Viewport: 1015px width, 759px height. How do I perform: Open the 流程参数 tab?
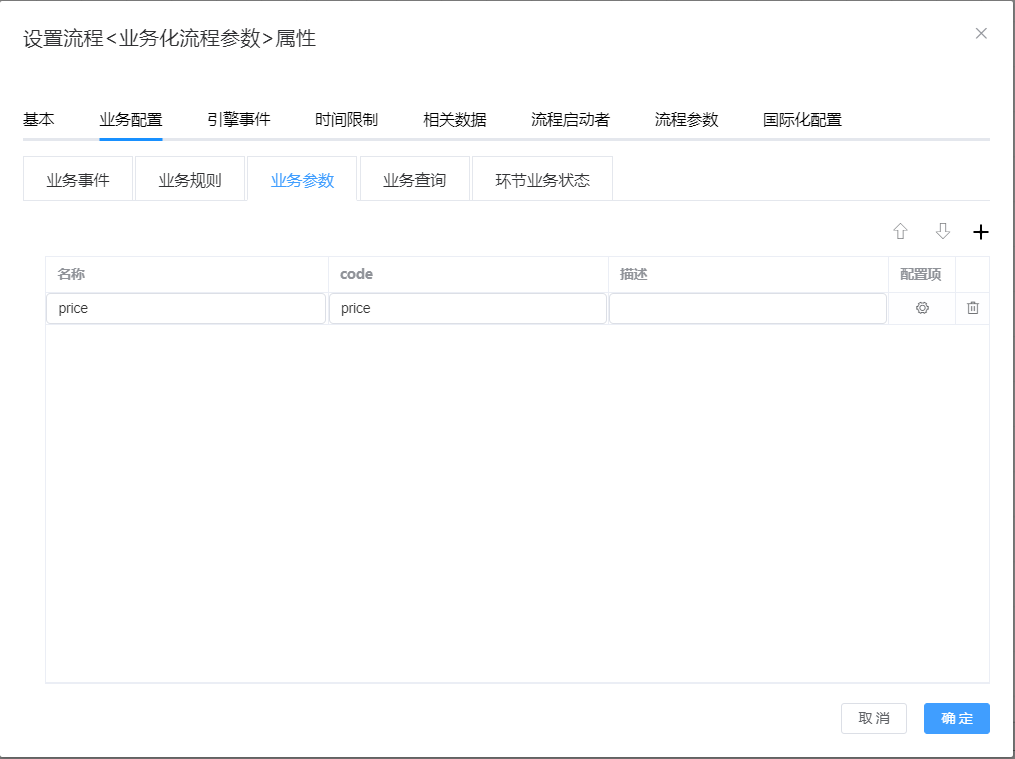click(x=686, y=119)
